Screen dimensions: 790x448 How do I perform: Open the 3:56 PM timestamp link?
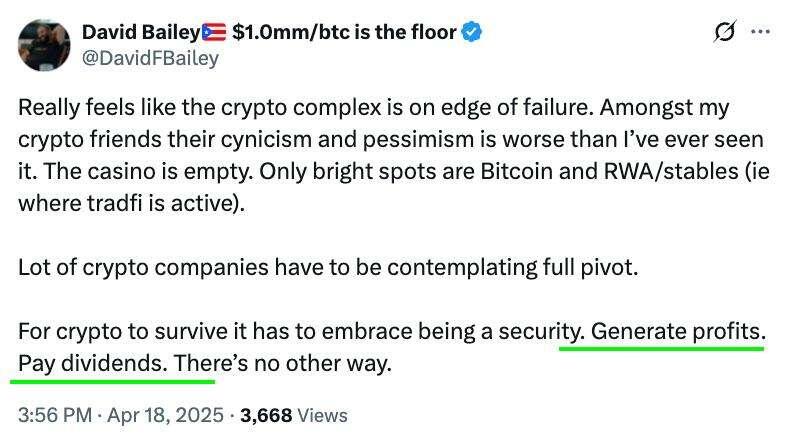coord(55,415)
